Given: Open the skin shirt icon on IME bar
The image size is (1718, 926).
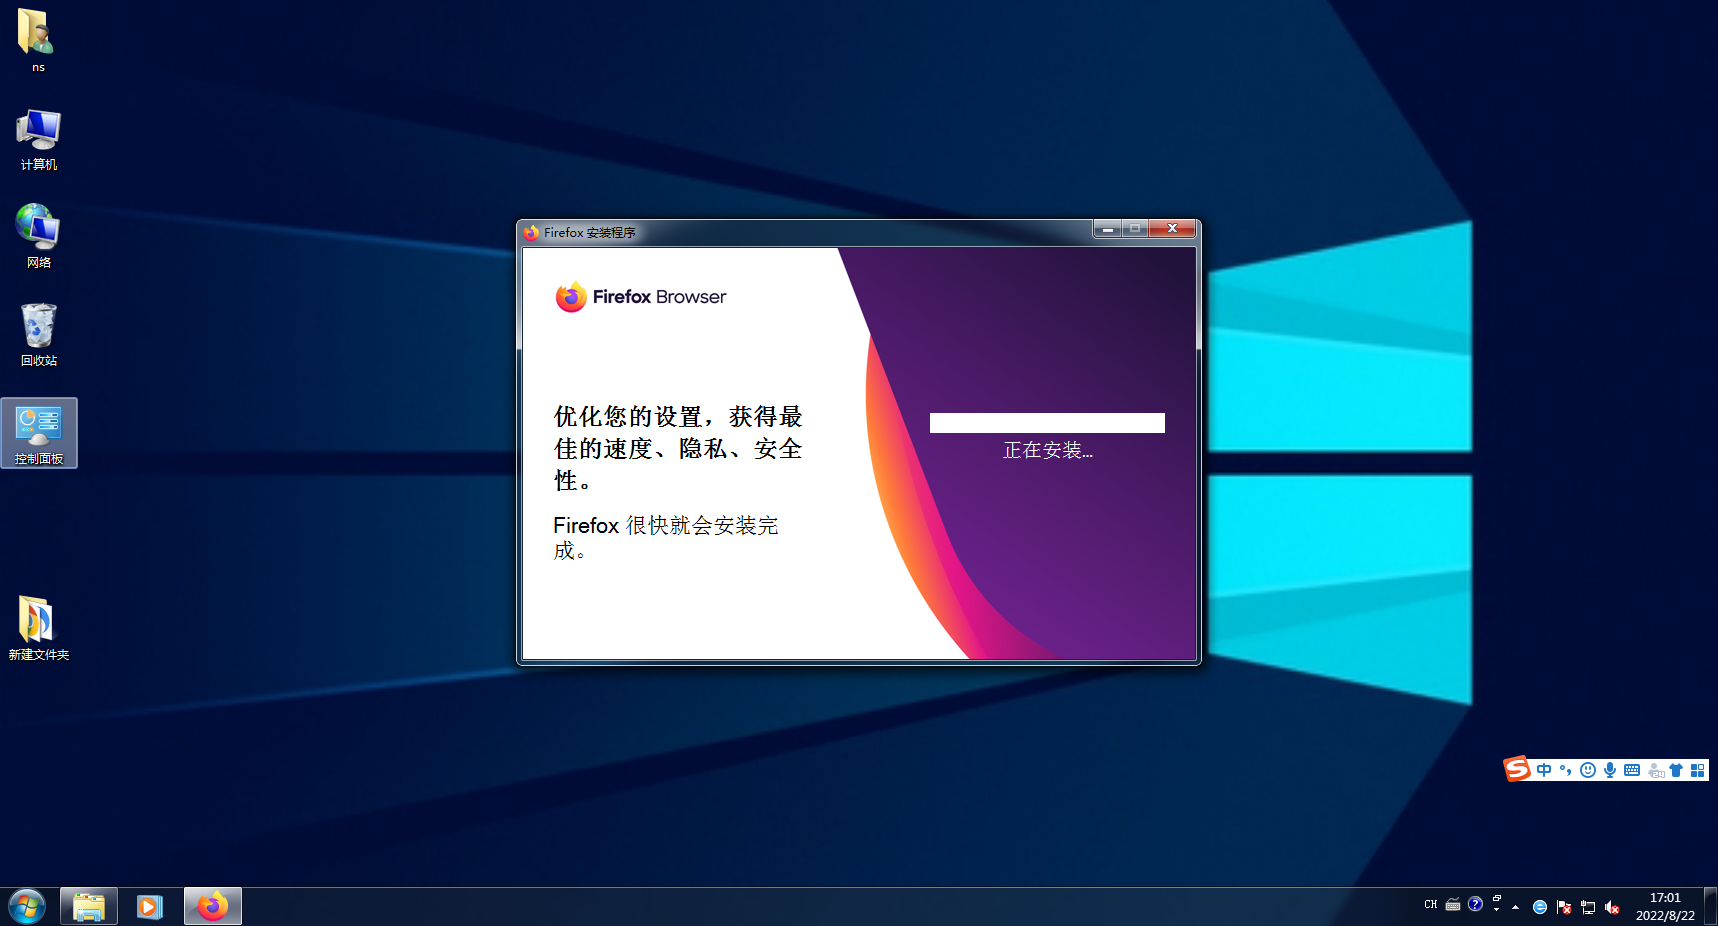Looking at the screenshot, I should click(1676, 770).
